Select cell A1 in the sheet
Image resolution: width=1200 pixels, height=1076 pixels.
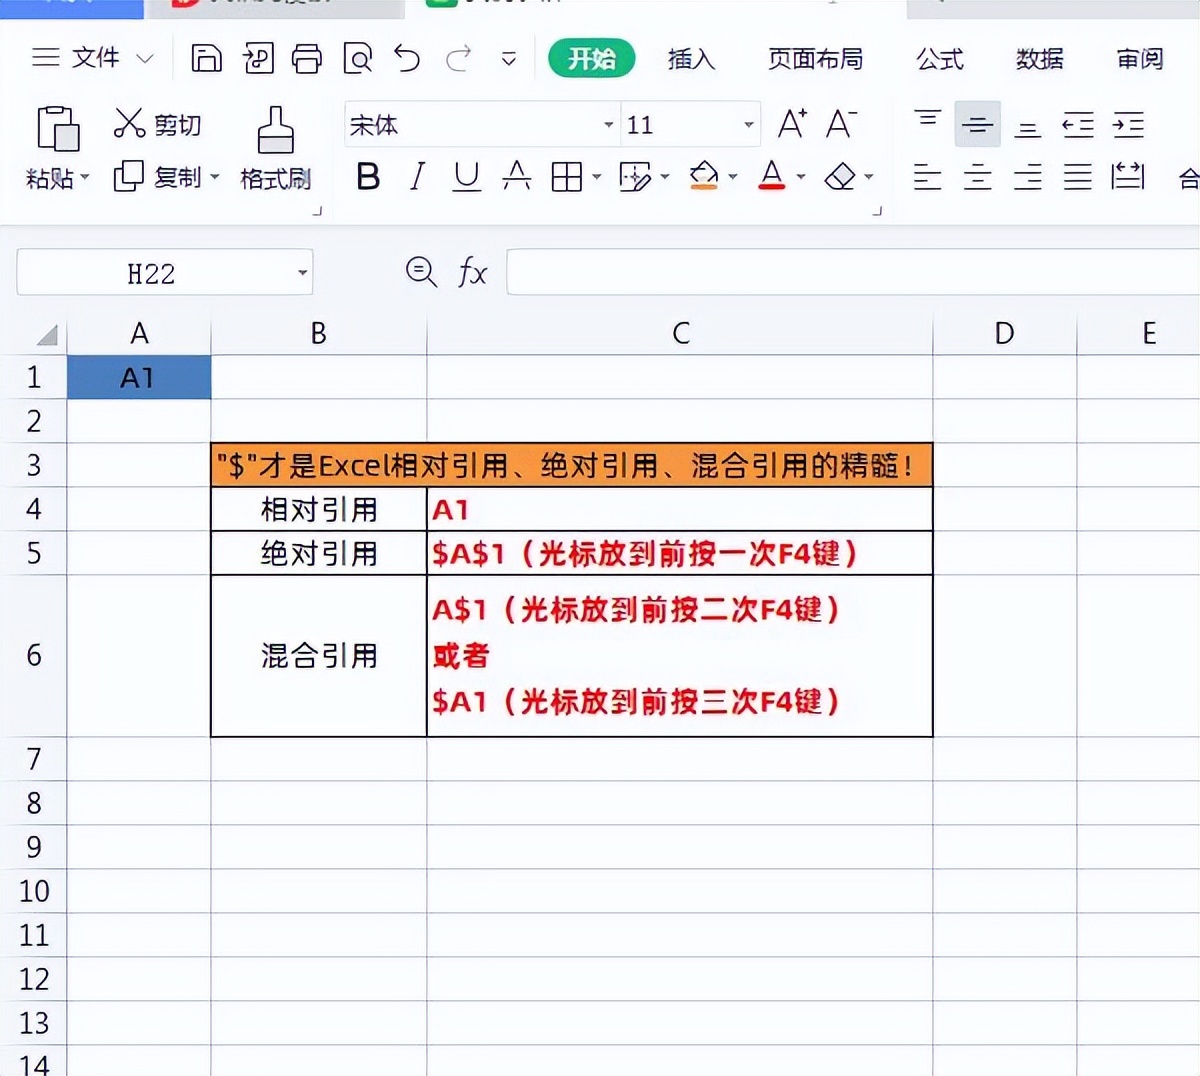(139, 377)
